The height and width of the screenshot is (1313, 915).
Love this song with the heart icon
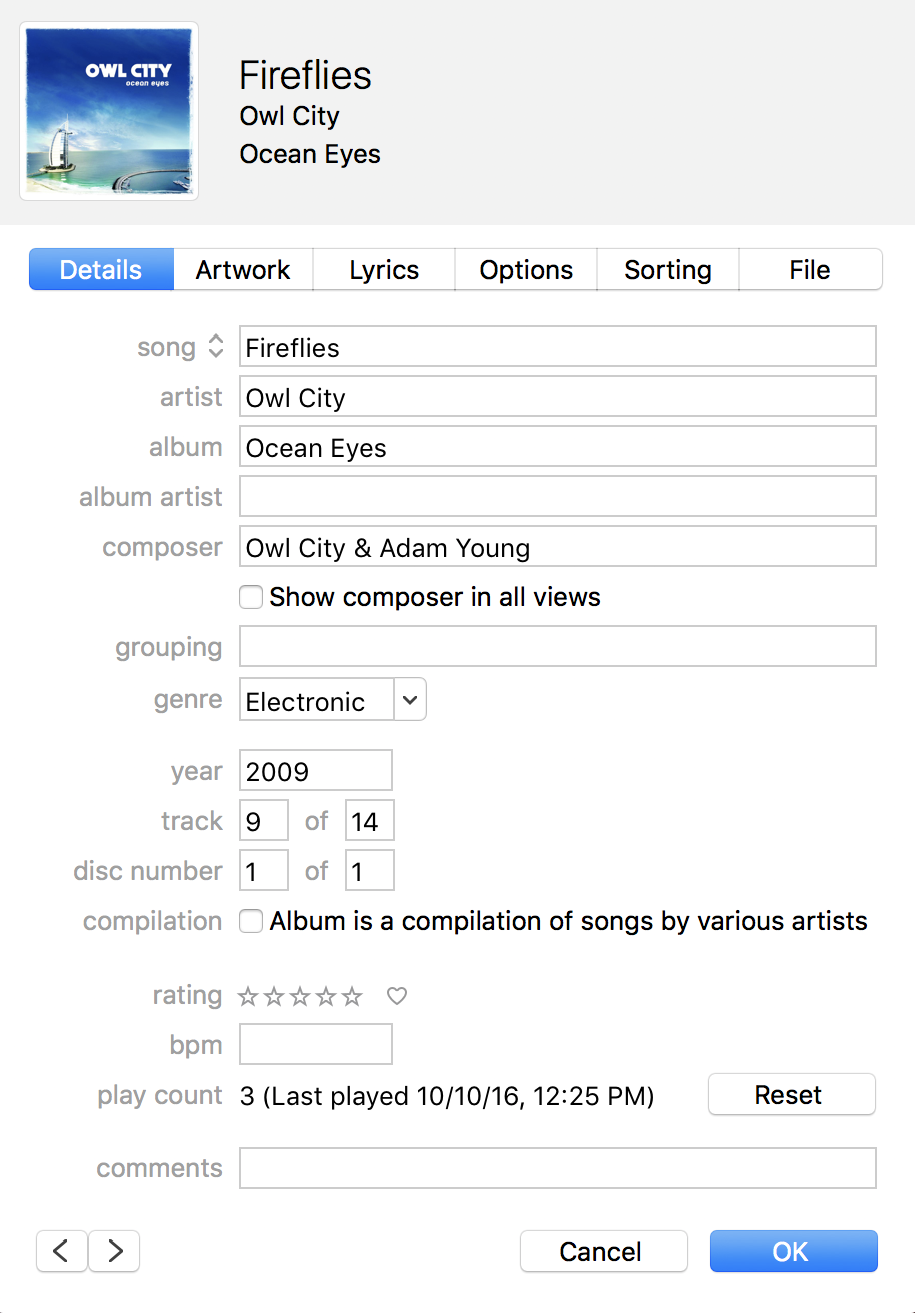tap(397, 996)
